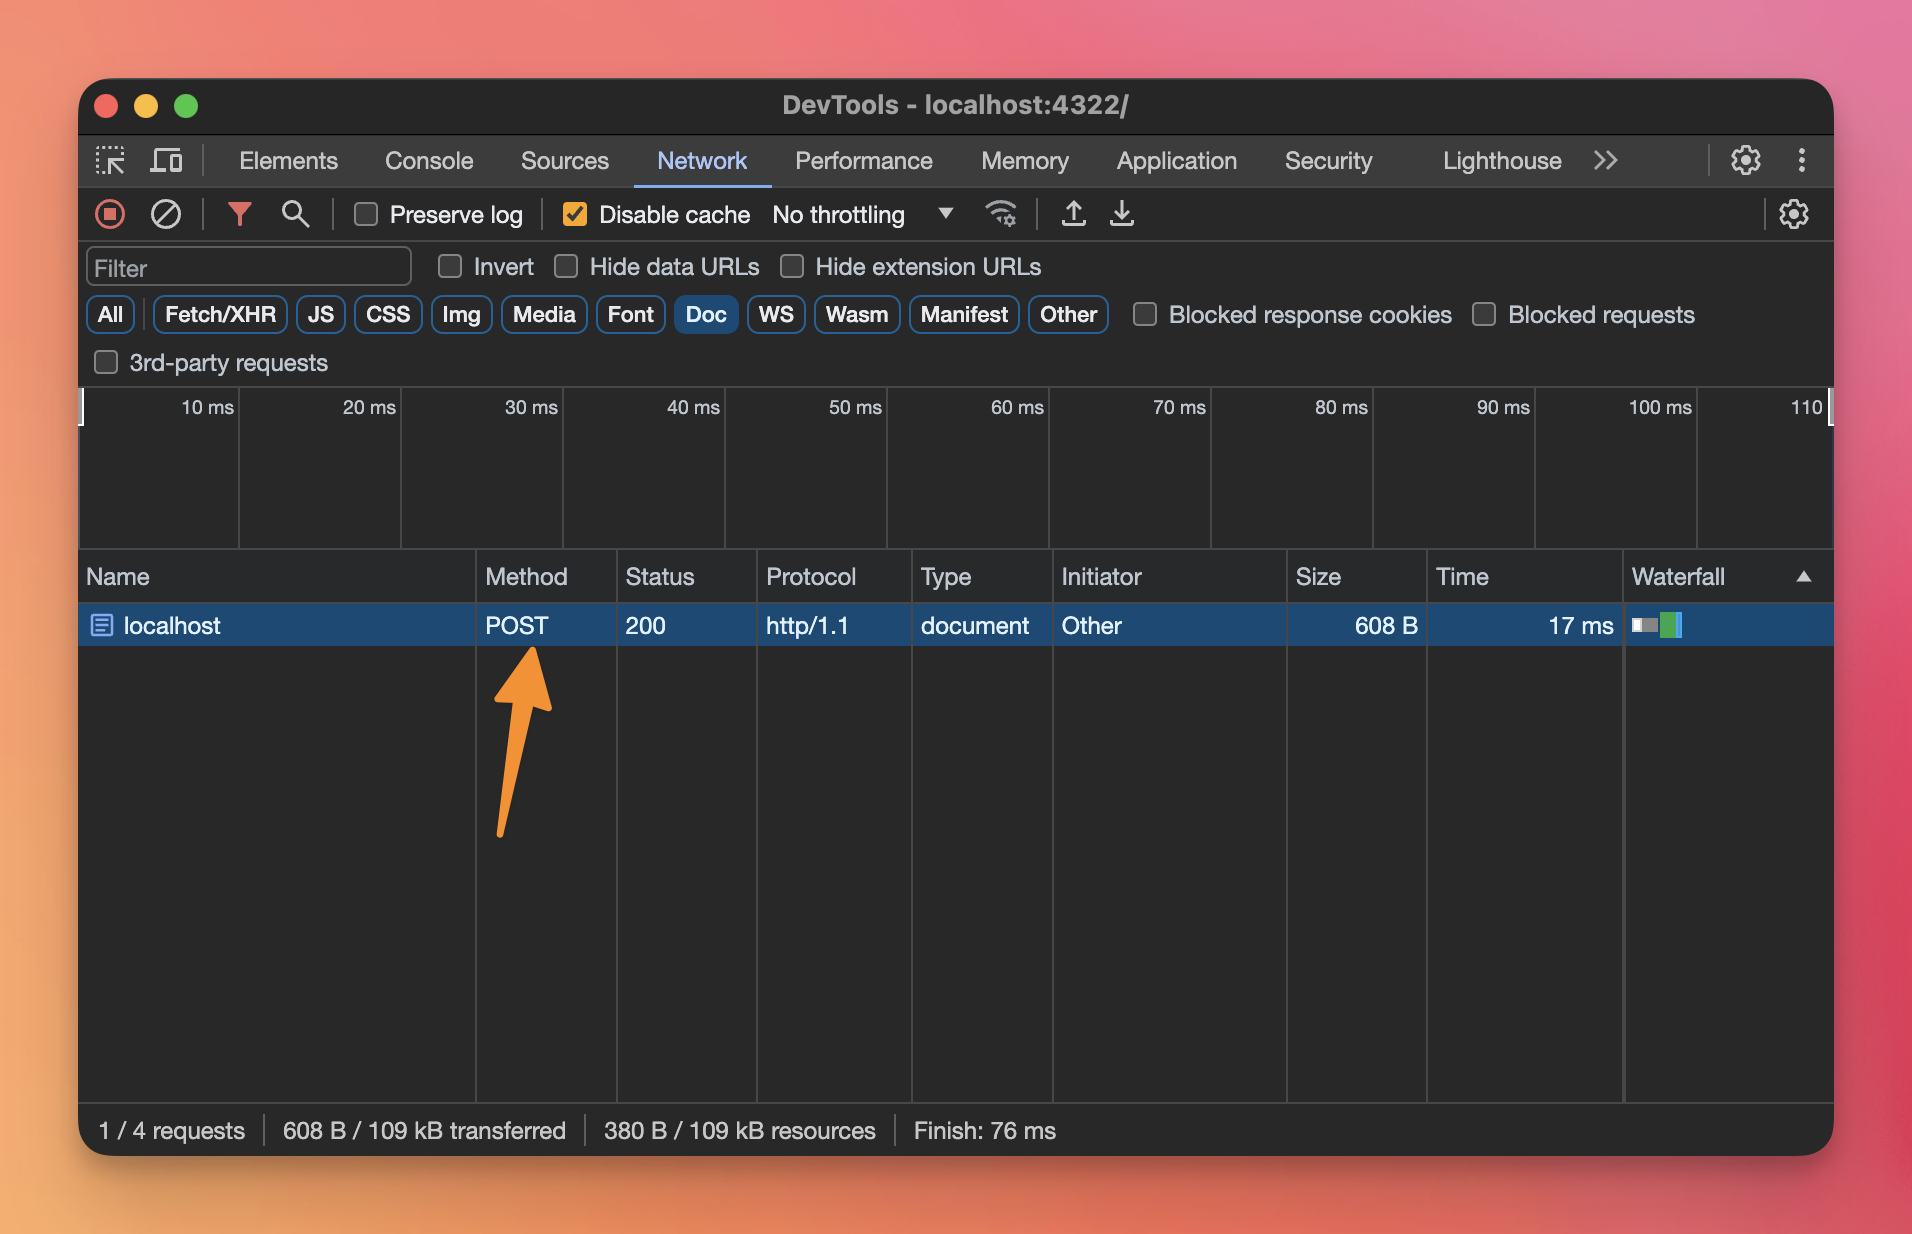Expand the more tabs chevron
This screenshot has width=1912, height=1234.
pyautogui.click(x=1605, y=161)
